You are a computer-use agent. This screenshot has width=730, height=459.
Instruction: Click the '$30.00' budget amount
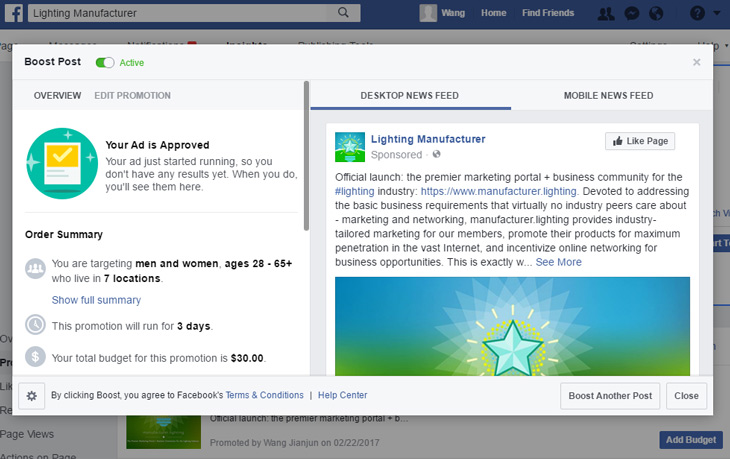(247, 358)
